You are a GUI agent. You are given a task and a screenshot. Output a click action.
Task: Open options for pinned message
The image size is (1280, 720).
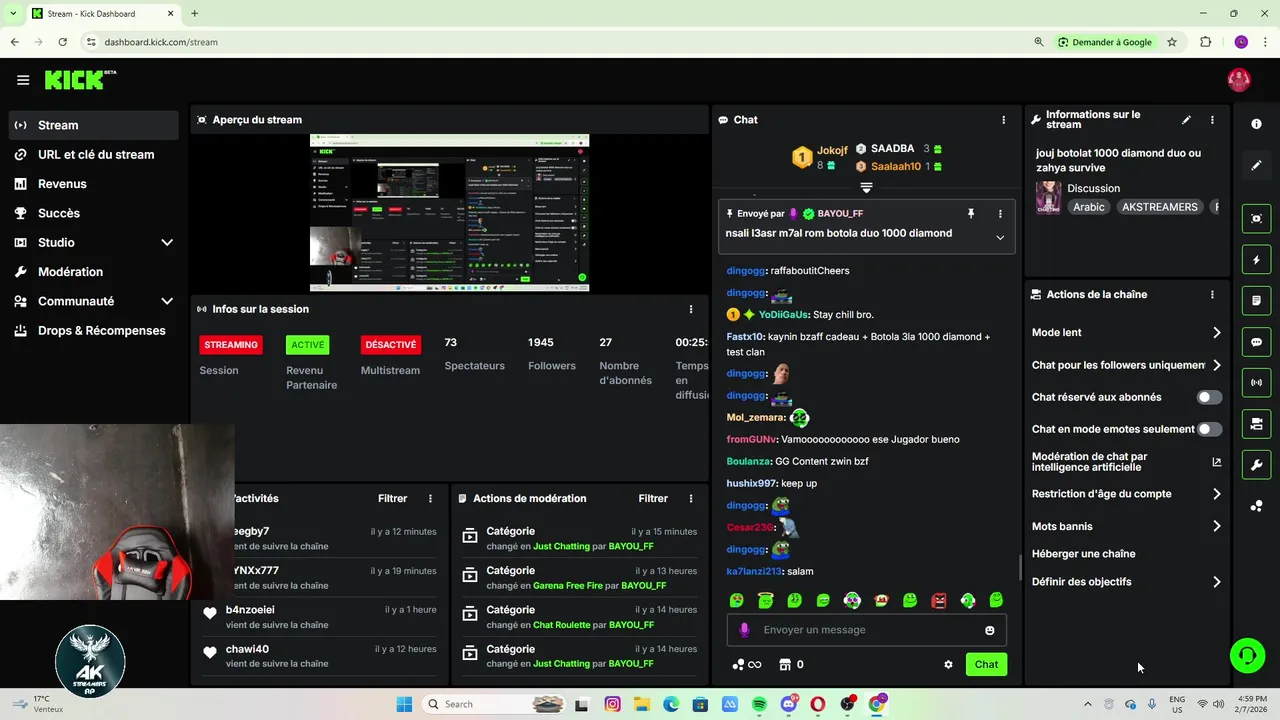[x=1000, y=214]
